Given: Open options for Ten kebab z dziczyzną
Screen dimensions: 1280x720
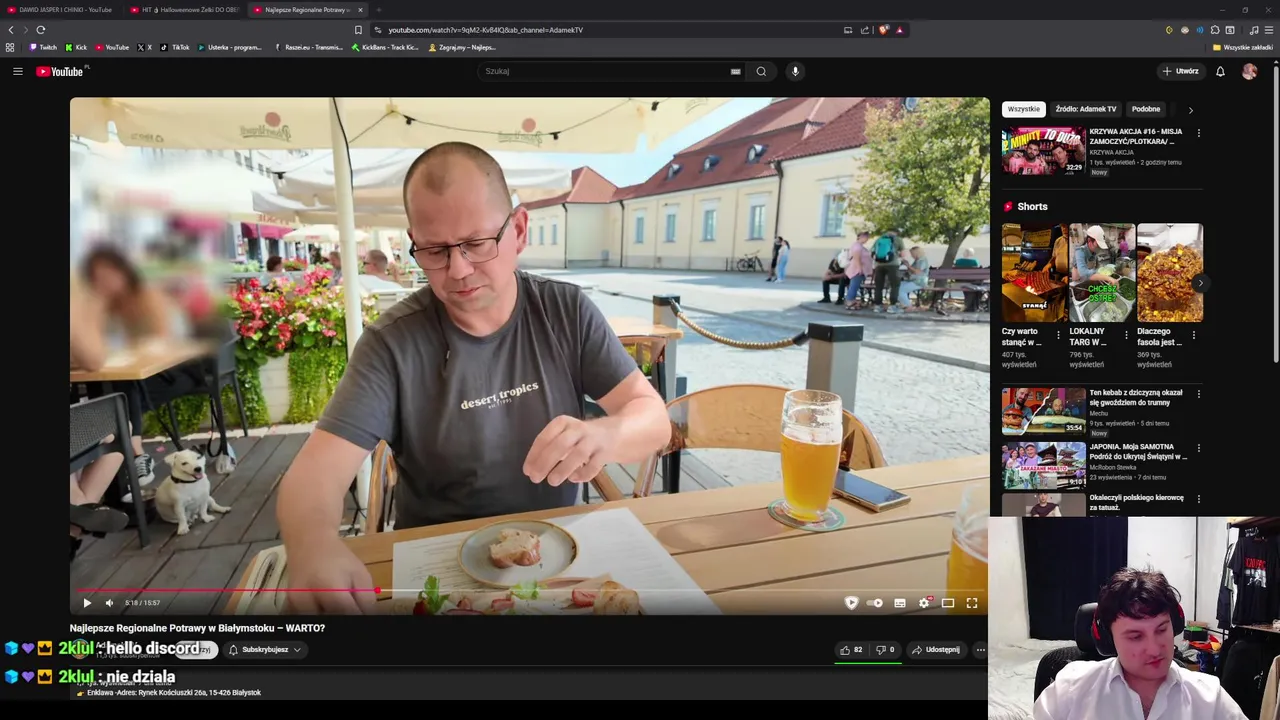Looking at the screenshot, I should (x=1198, y=394).
